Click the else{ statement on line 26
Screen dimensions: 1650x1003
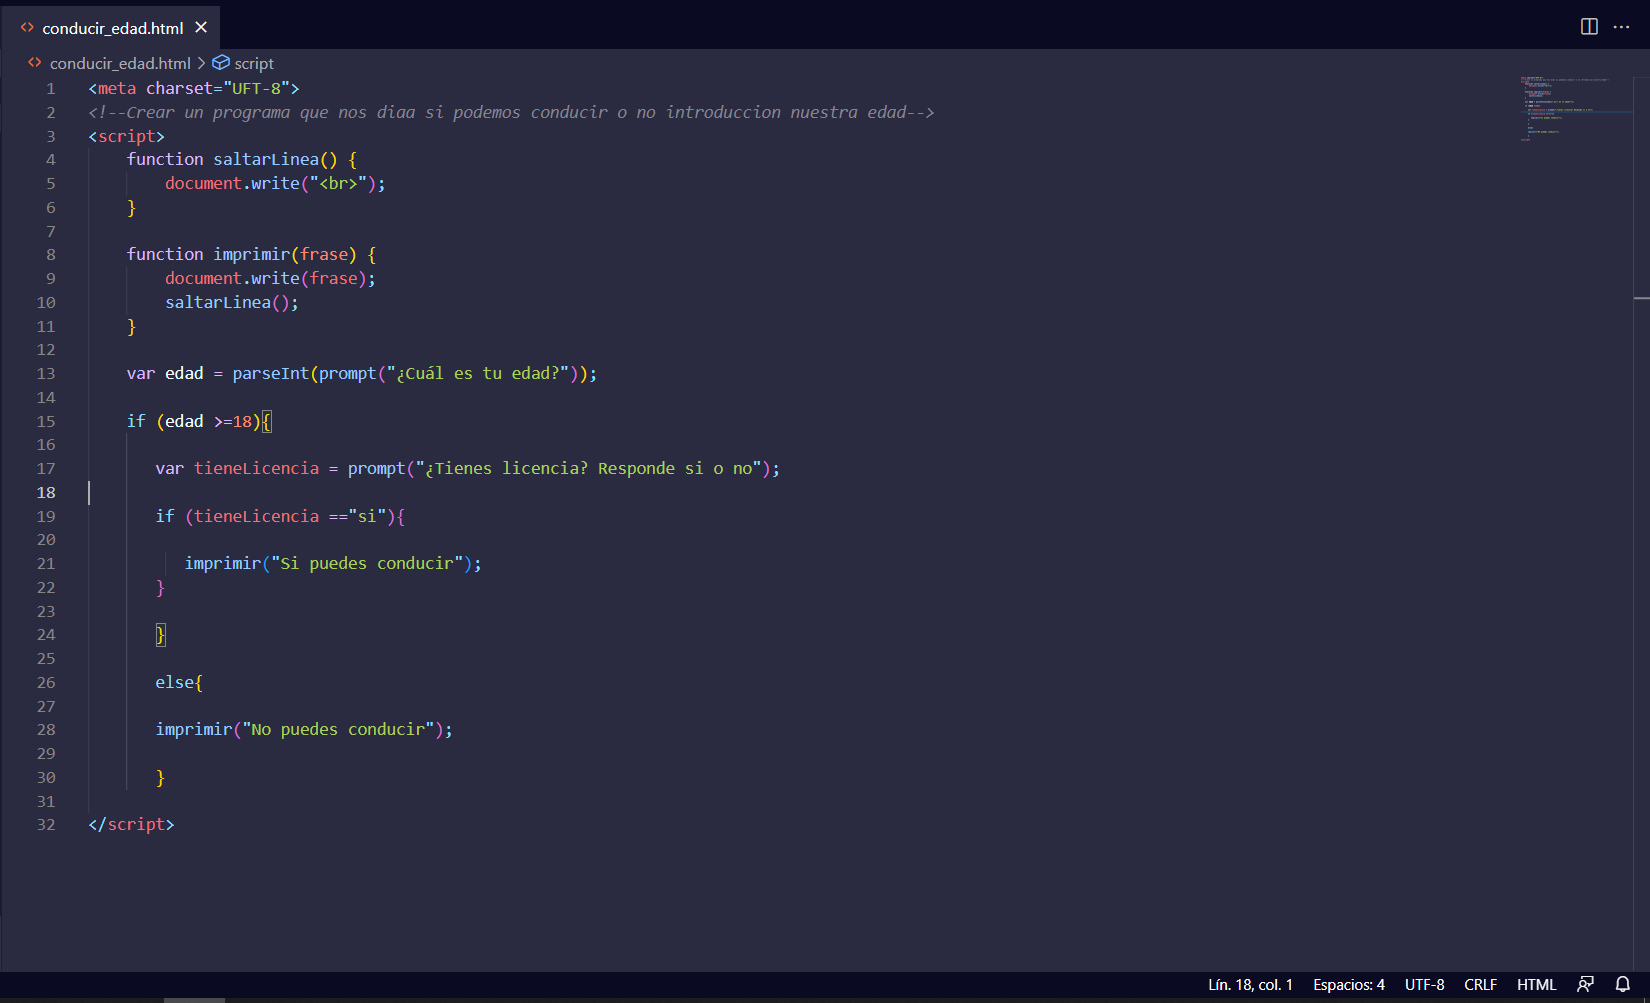point(179,682)
